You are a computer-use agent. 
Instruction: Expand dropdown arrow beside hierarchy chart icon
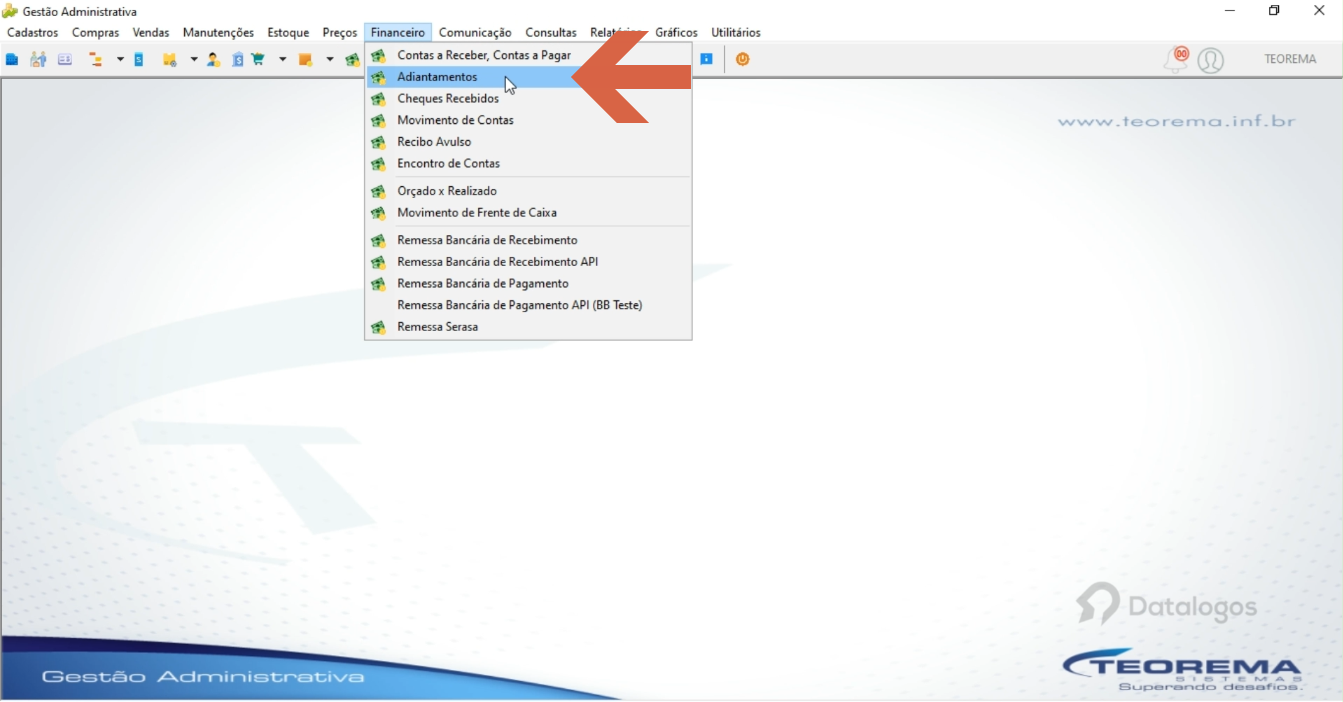click(x=120, y=59)
